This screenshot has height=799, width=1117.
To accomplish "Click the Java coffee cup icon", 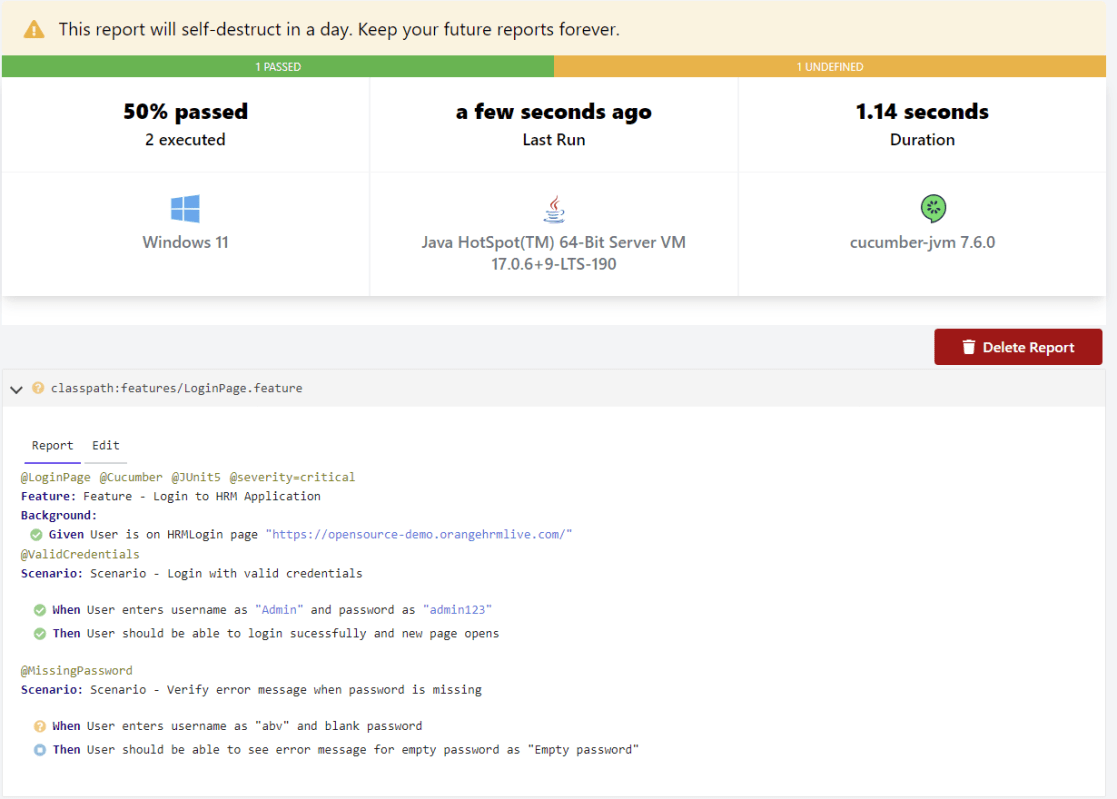I will point(553,209).
